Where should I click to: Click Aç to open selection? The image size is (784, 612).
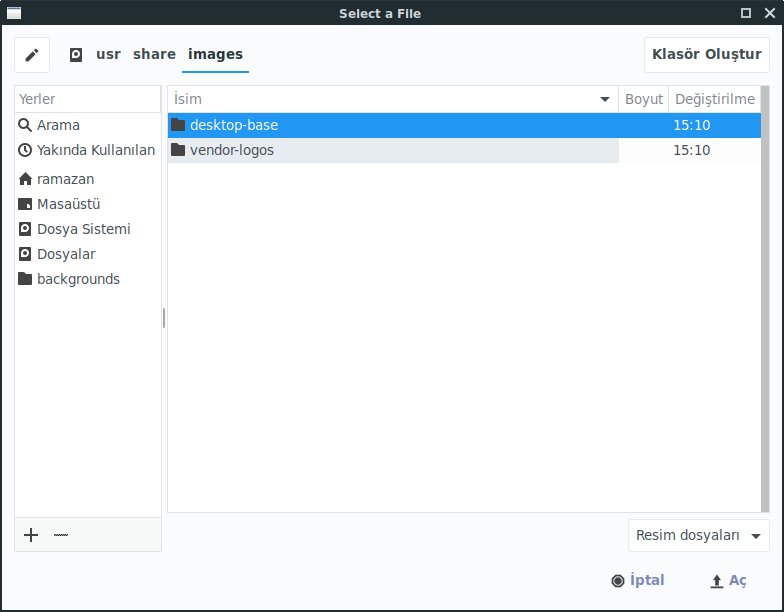click(728, 580)
